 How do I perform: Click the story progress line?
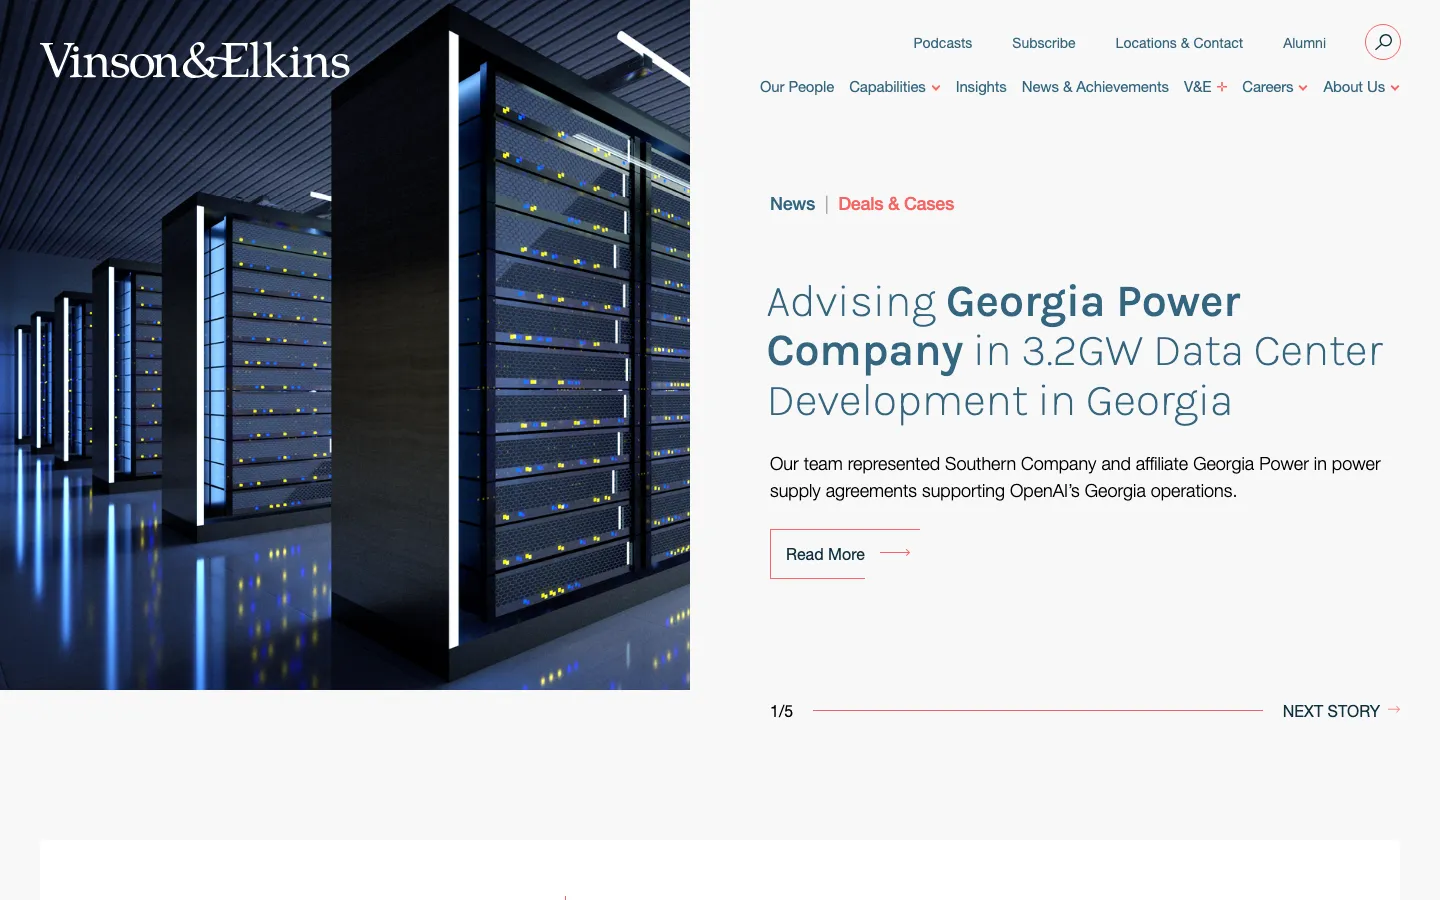1038,710
